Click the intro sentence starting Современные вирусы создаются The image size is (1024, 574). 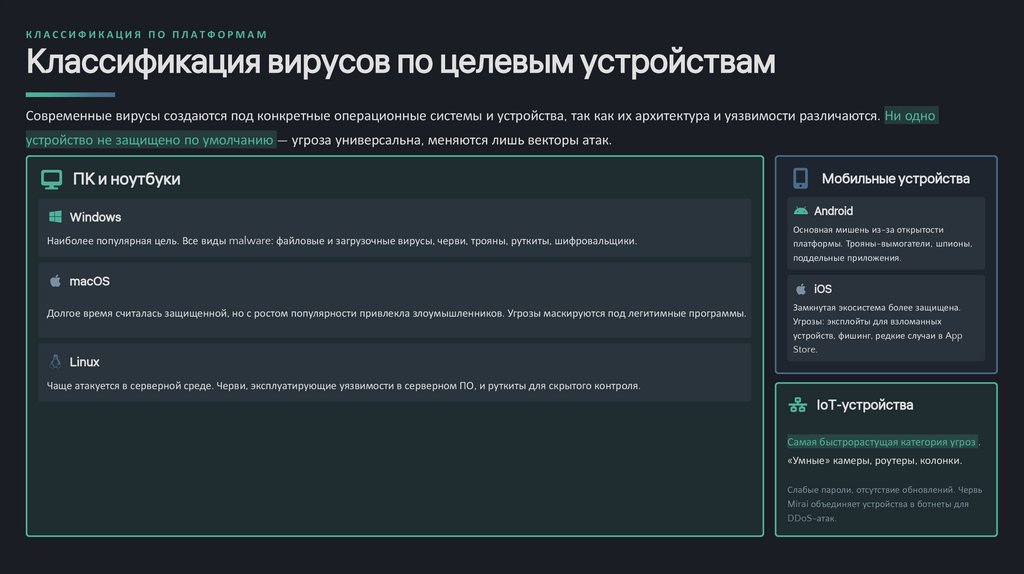click(x=453, y=116)
